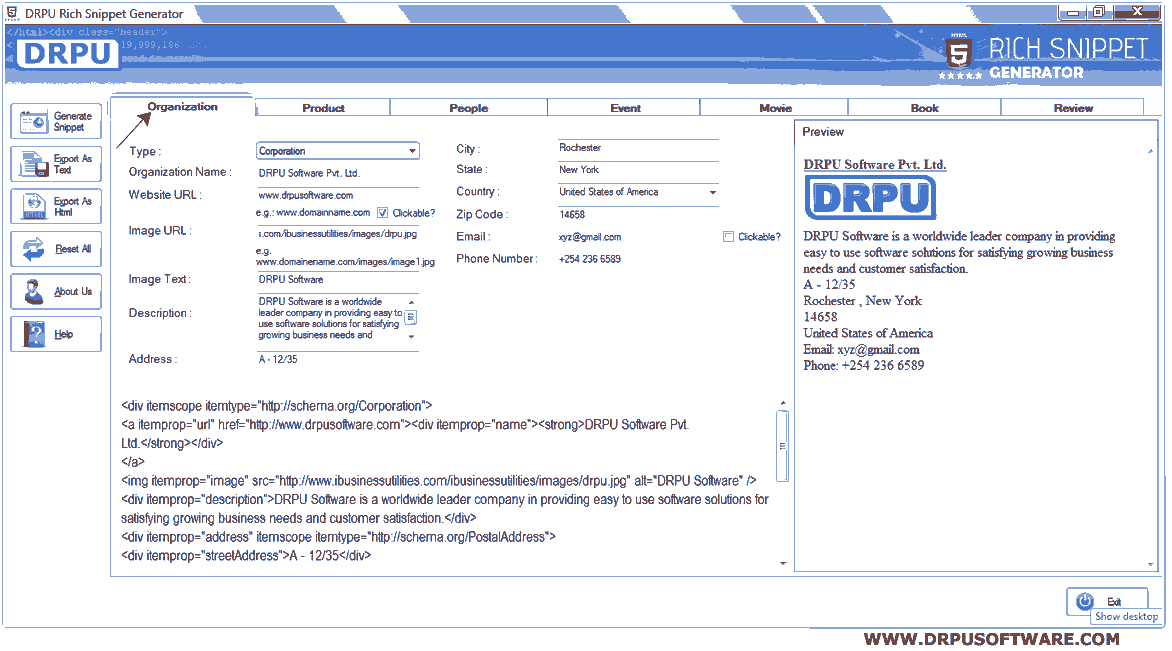
Task: Click the Generate Snippet button label
Action: (x=73, y=122)
